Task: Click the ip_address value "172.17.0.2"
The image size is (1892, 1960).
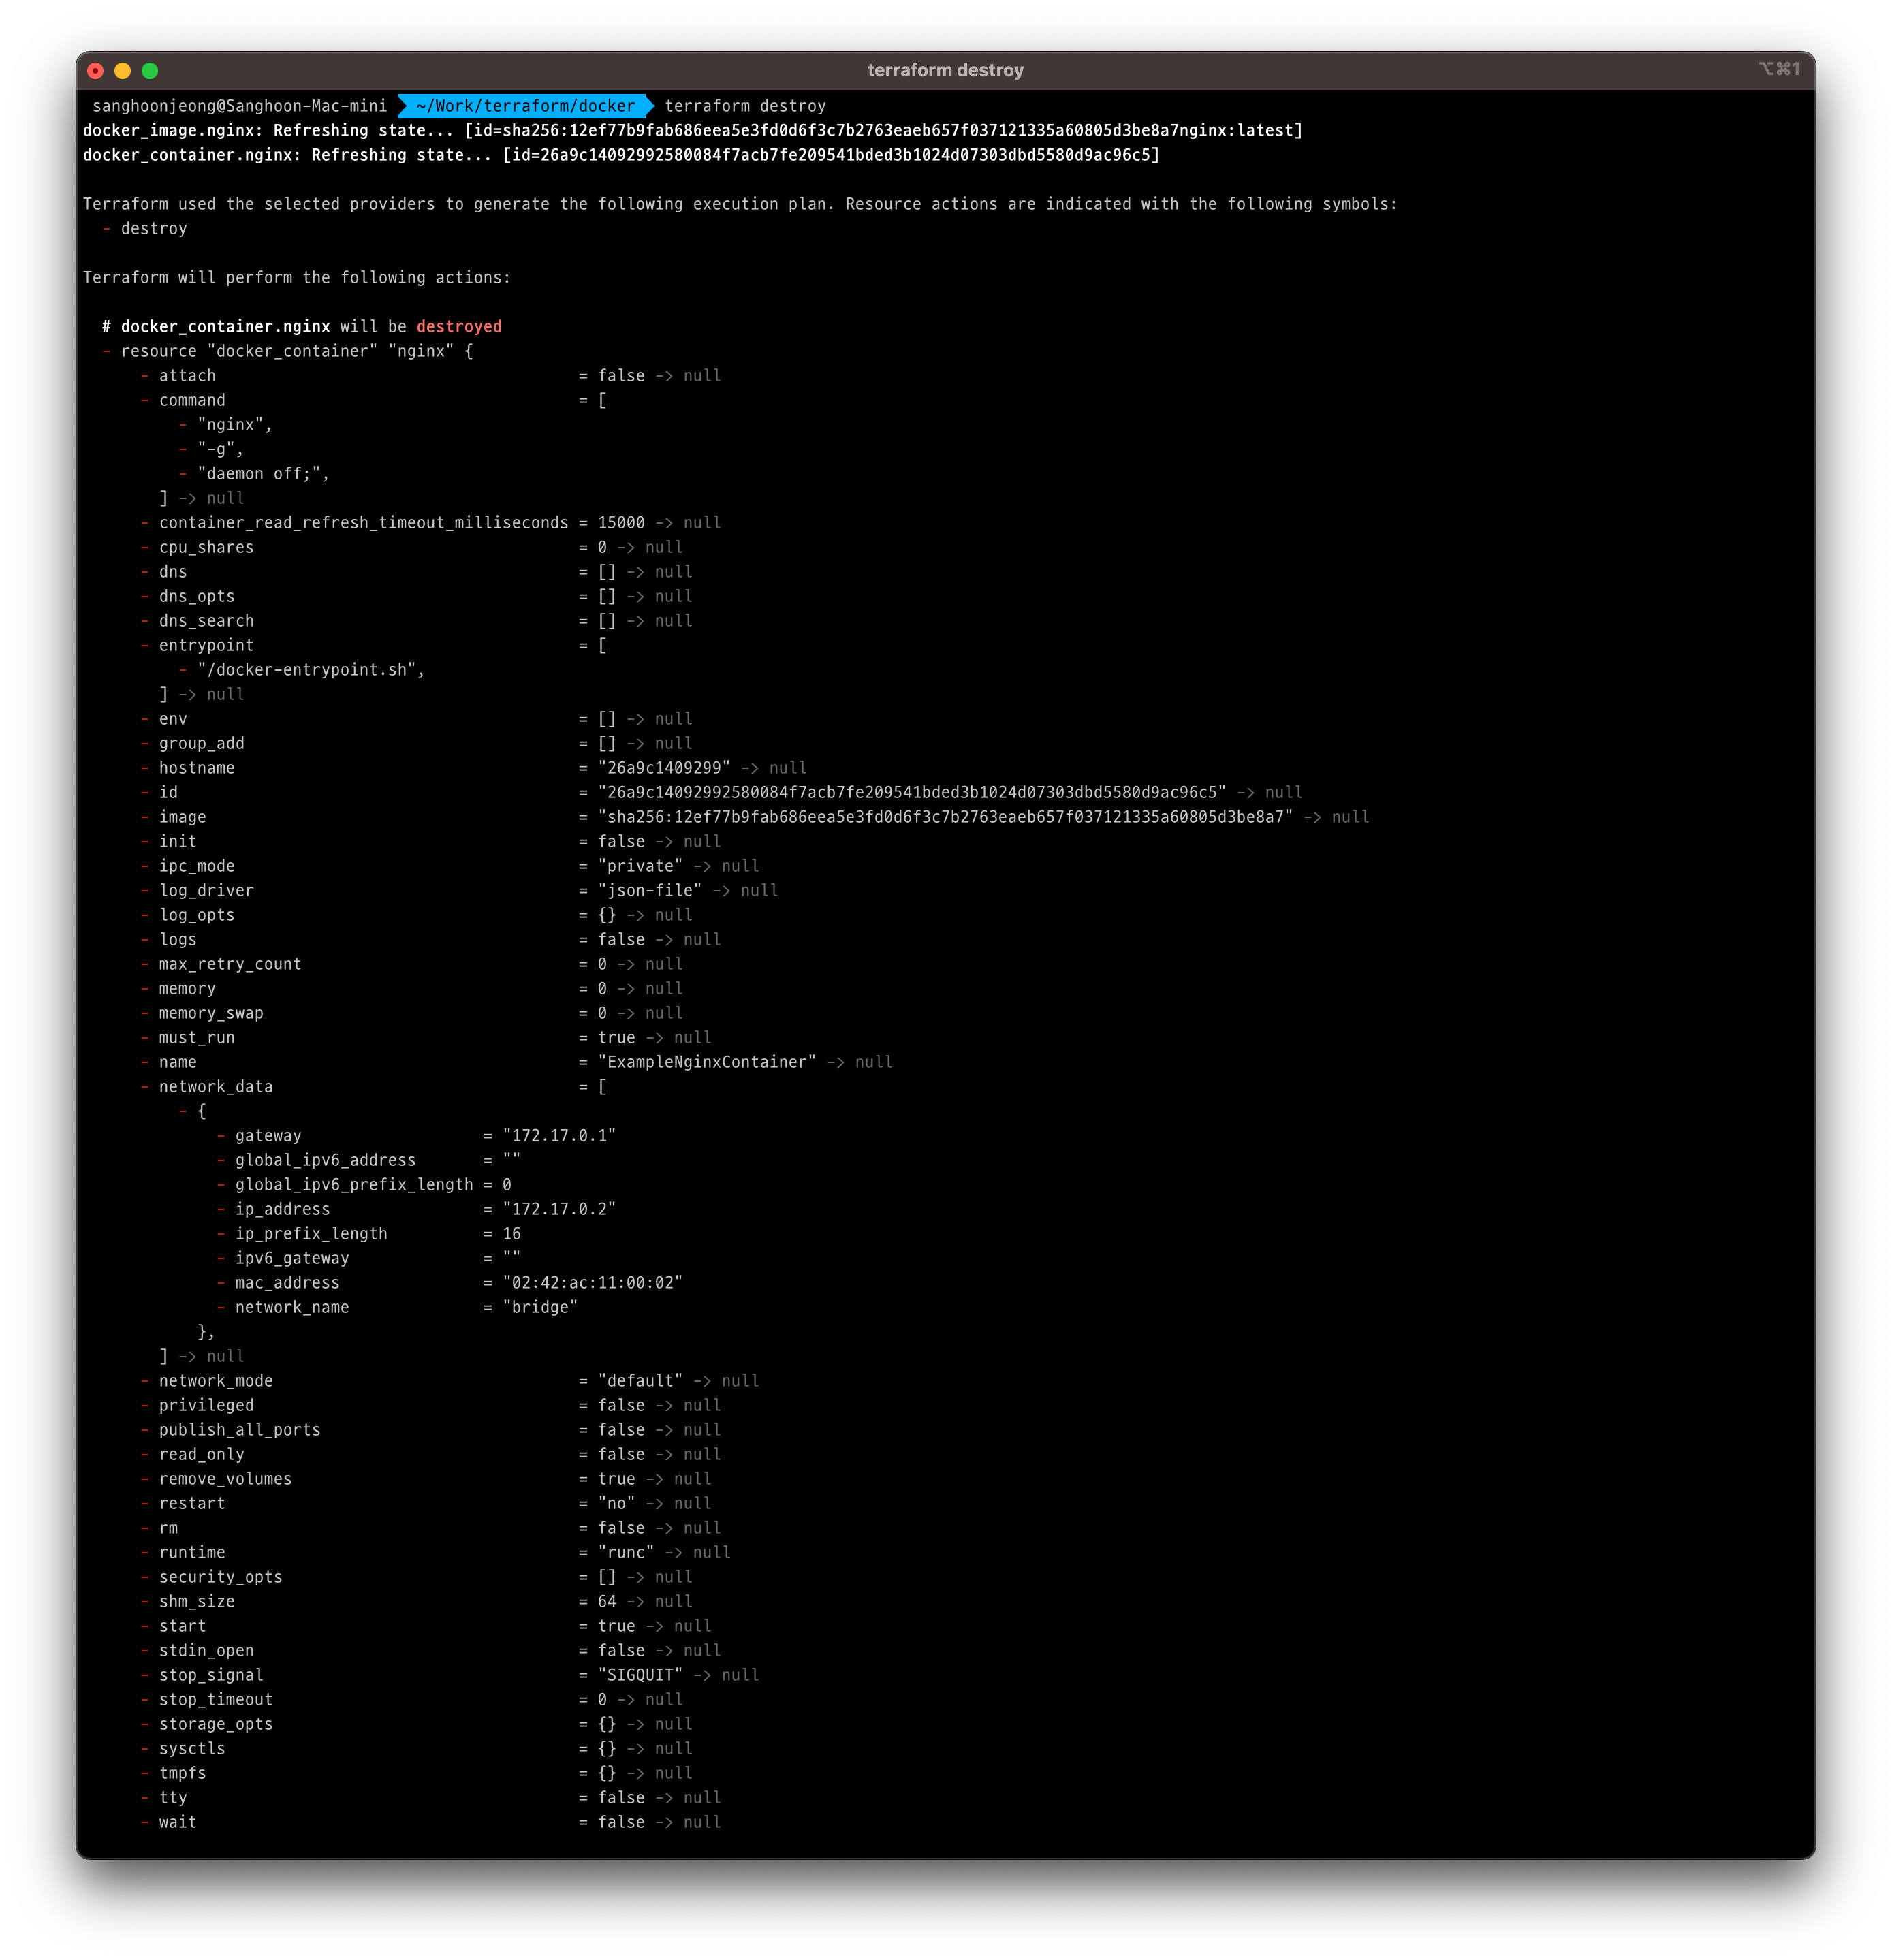Action: (559, 1209)
